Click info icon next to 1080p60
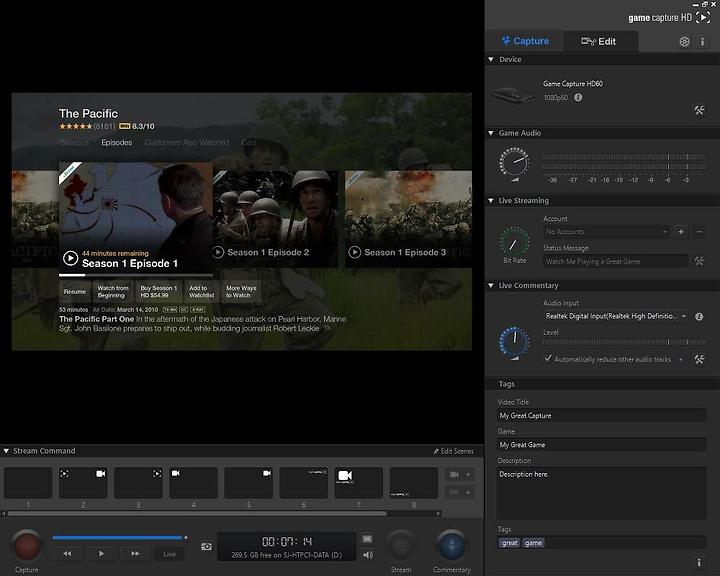Image resolution: width=720 pixels, height=576 pixels. pyautogui.click(x=578, y=97)
